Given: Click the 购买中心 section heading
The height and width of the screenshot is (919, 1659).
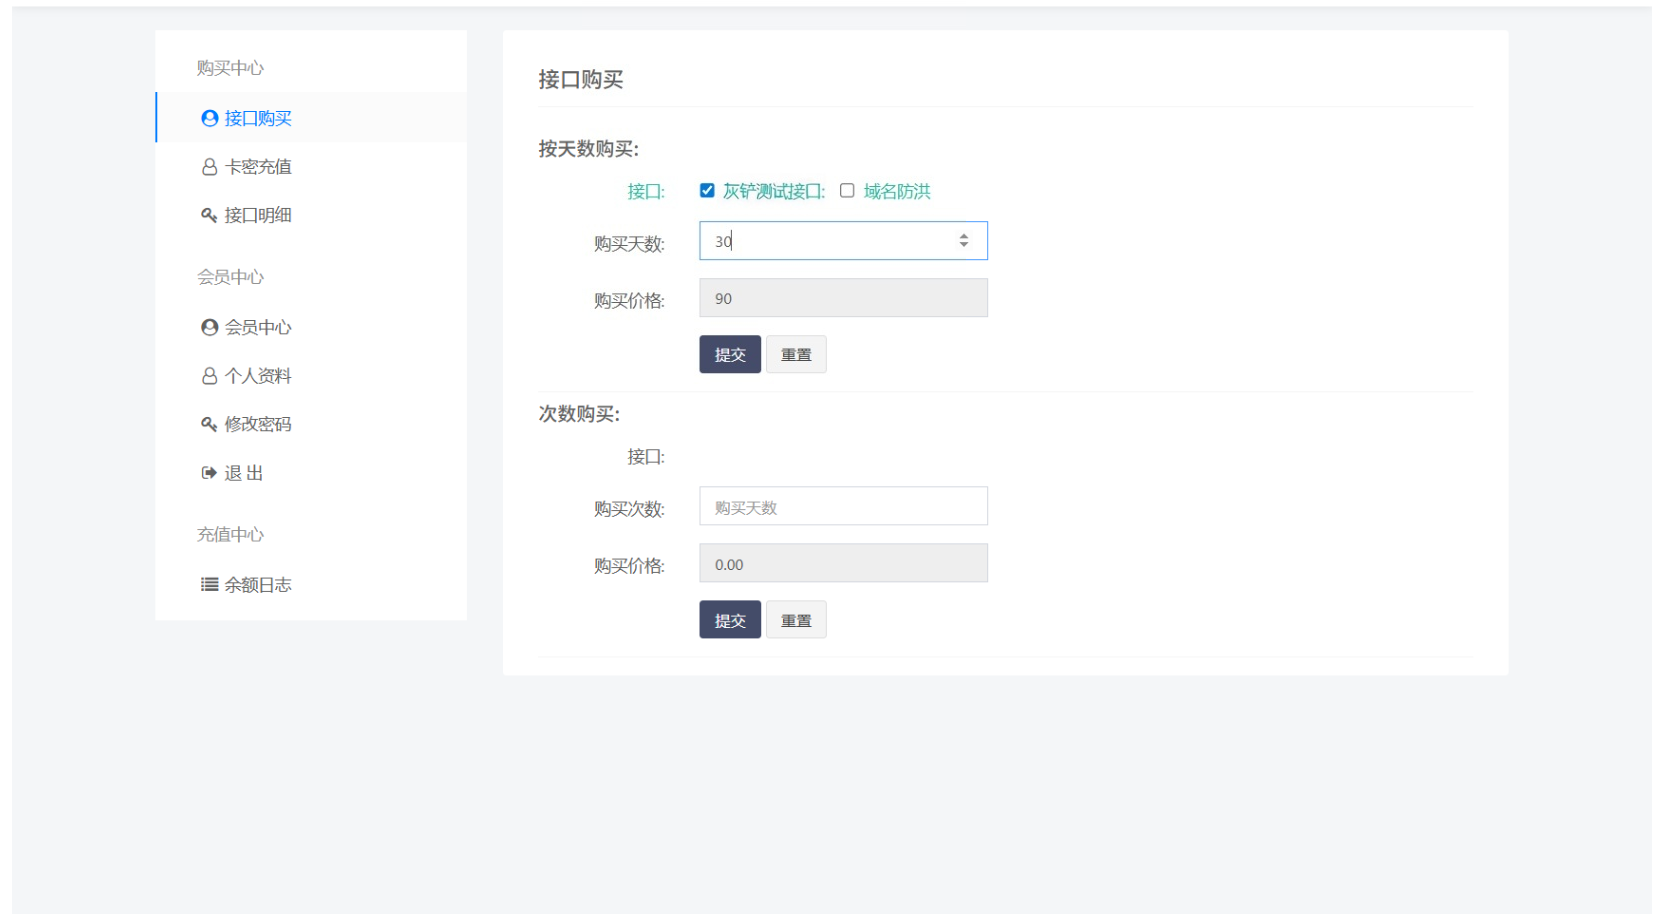Looking at the screenshot, I should pos(230,68).
